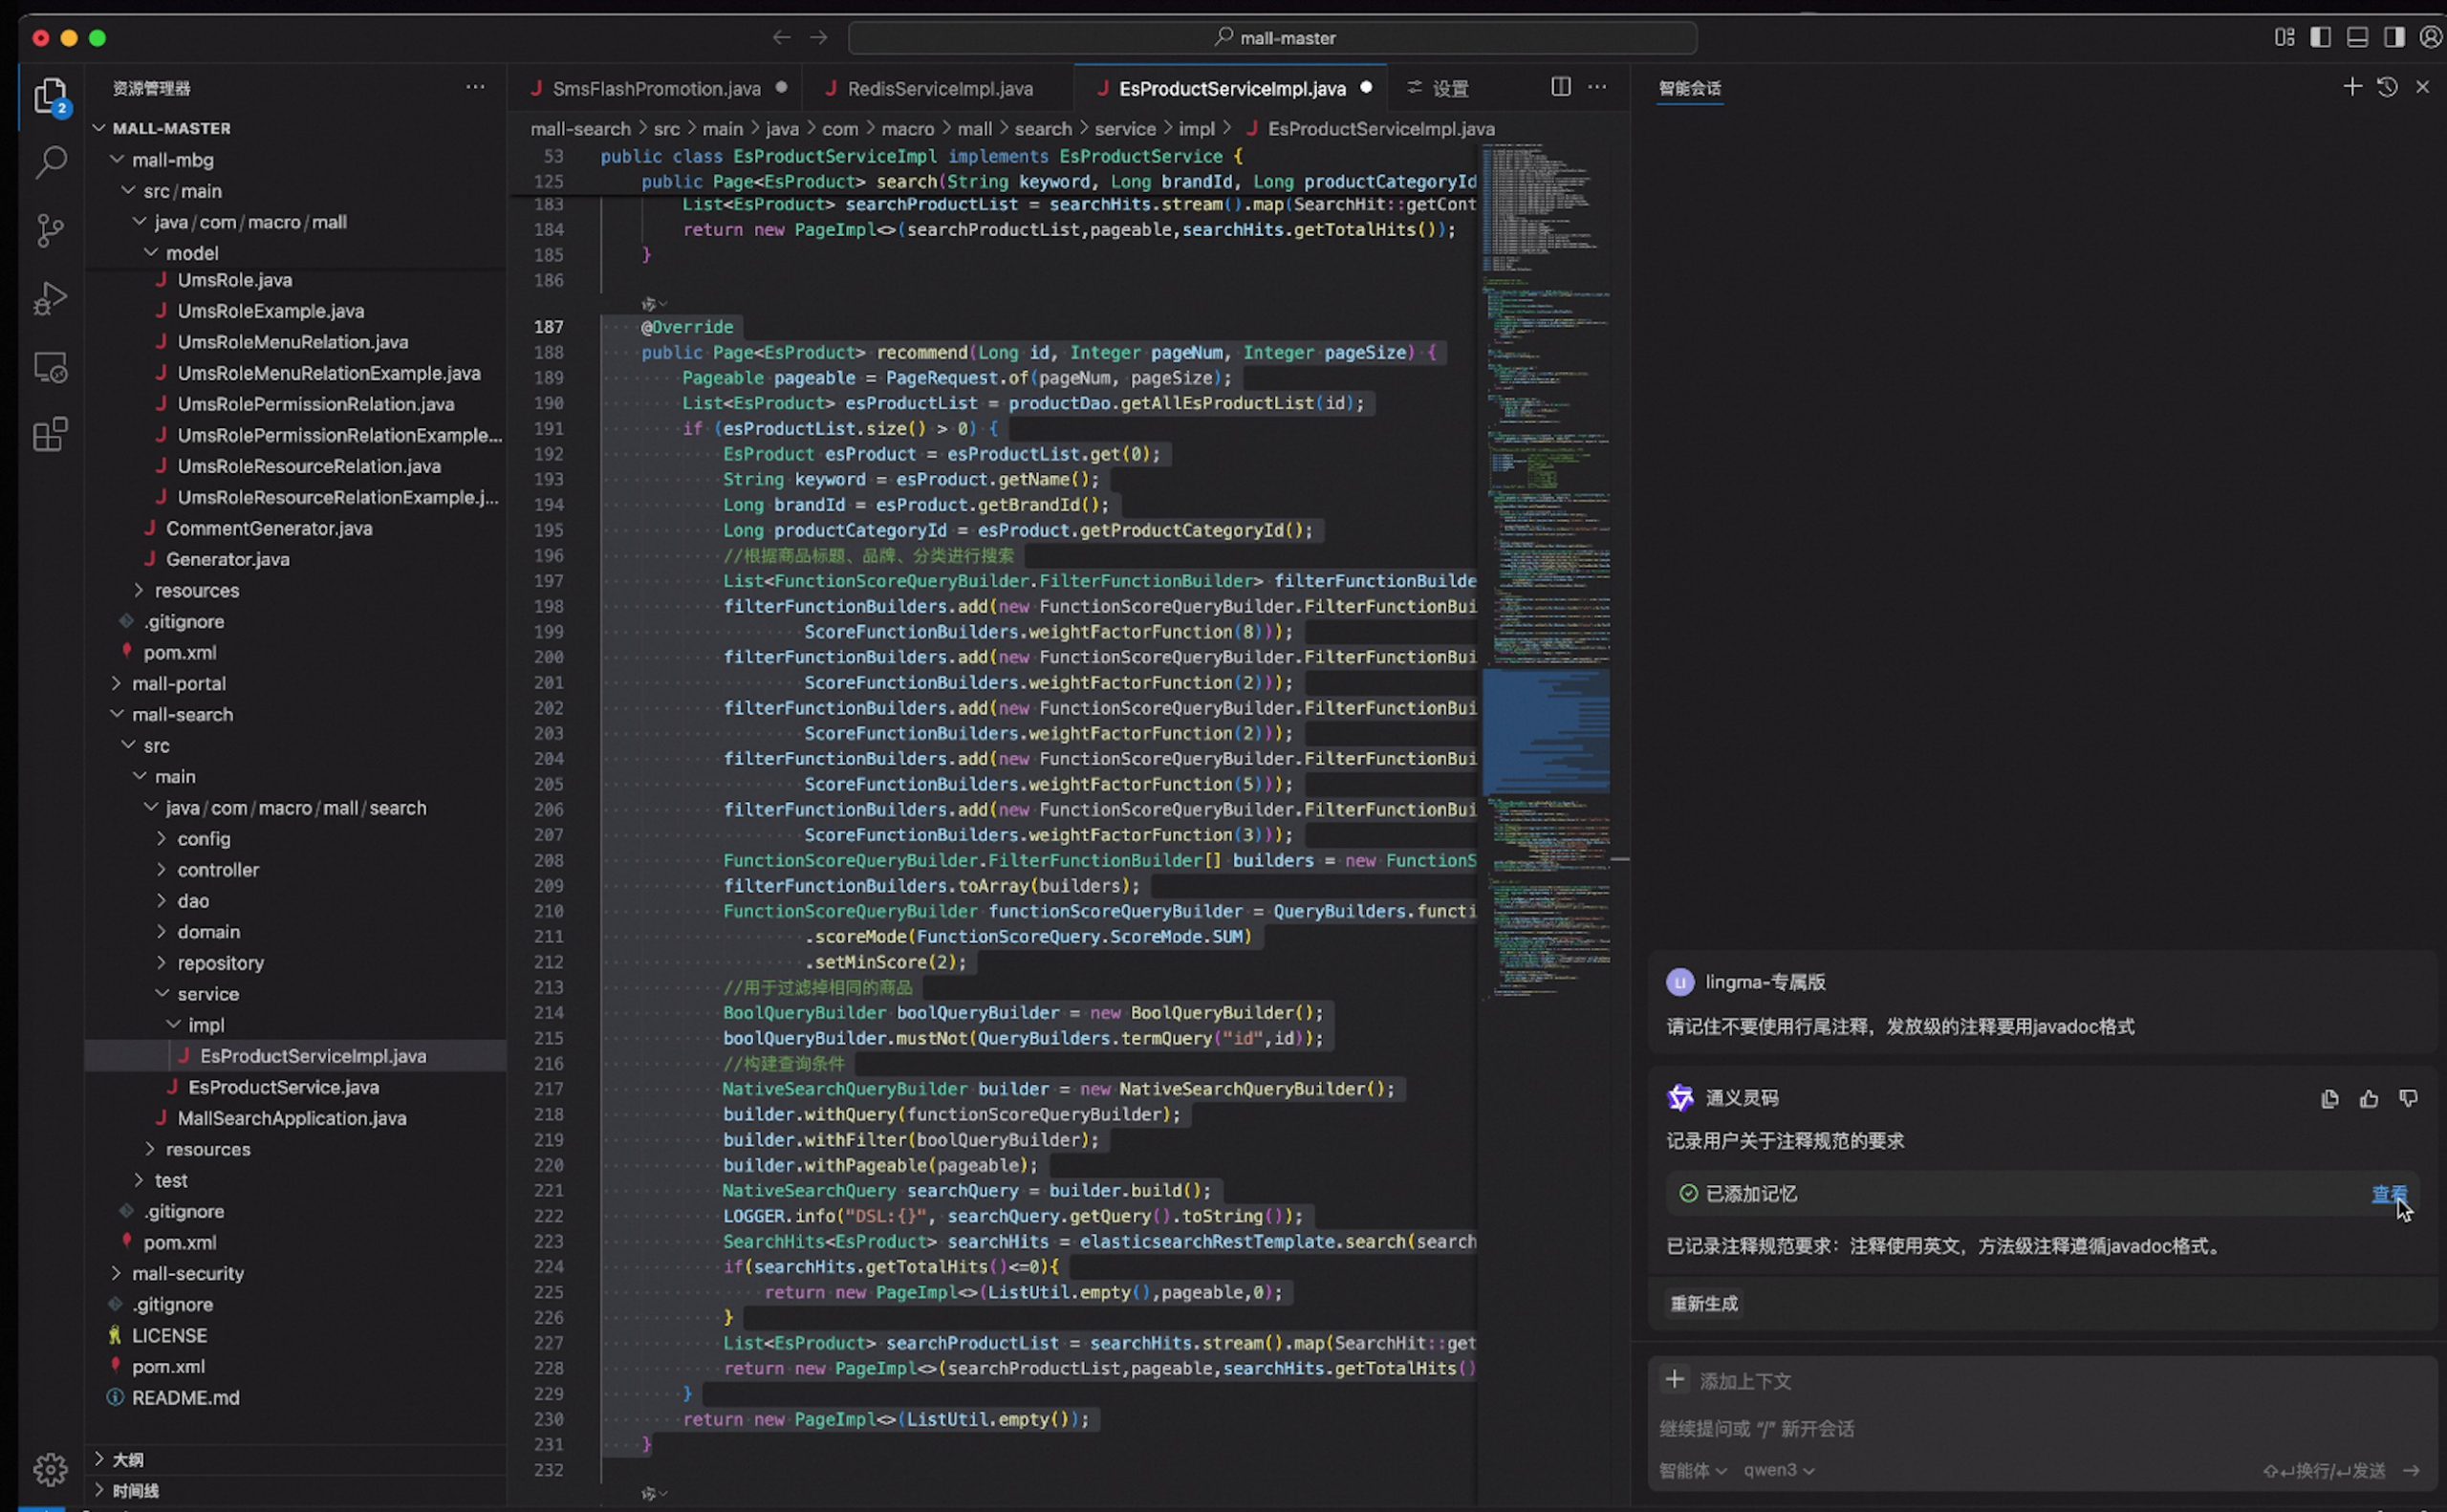Toggle the bottom panel layout button
2447x1512 pixels.
pos(2357,38)
